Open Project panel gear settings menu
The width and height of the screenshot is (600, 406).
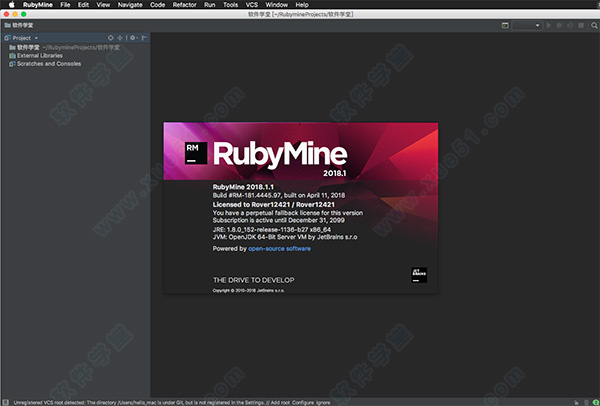coord(133,38)
